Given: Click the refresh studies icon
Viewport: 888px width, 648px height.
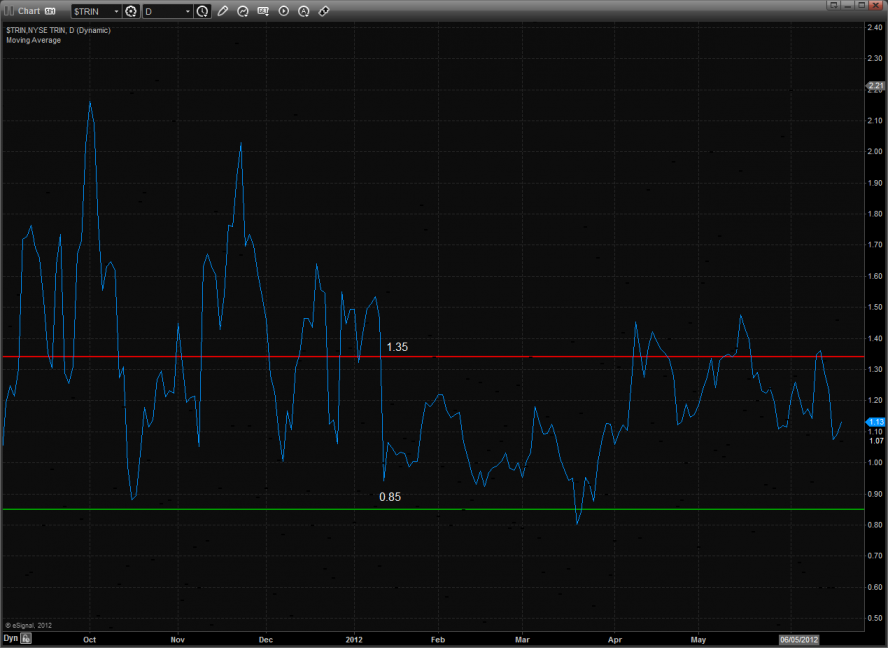Looking at the screenshot, I should pos(243,11).
